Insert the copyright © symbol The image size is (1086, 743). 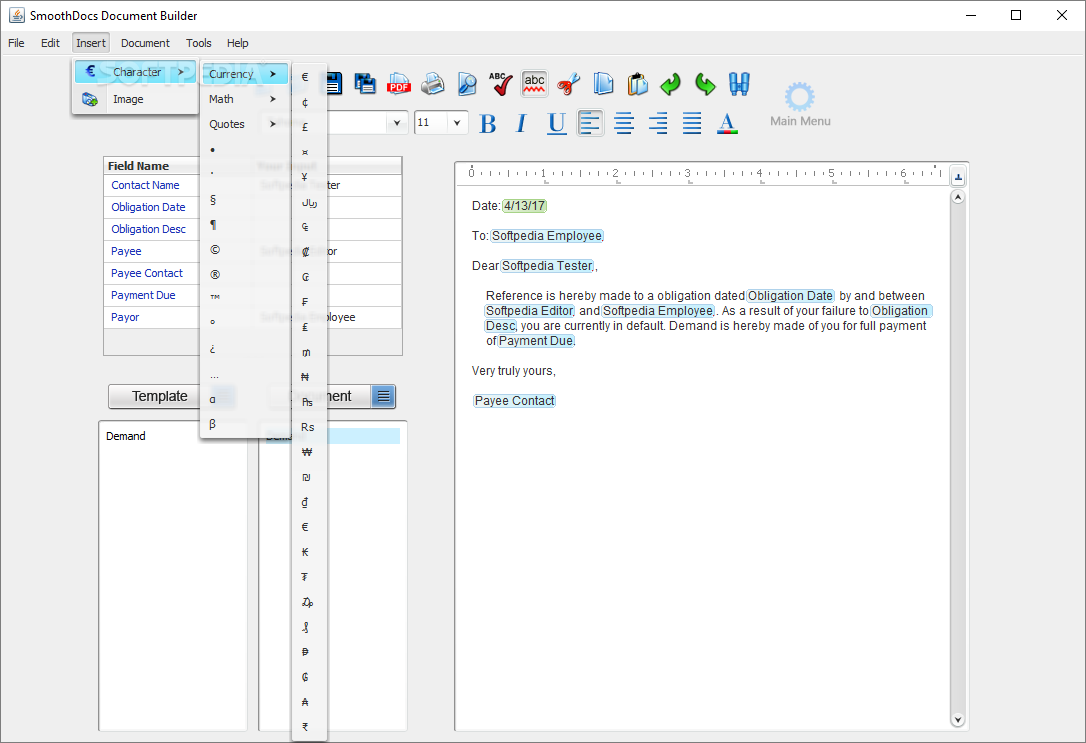coord(215,249)
